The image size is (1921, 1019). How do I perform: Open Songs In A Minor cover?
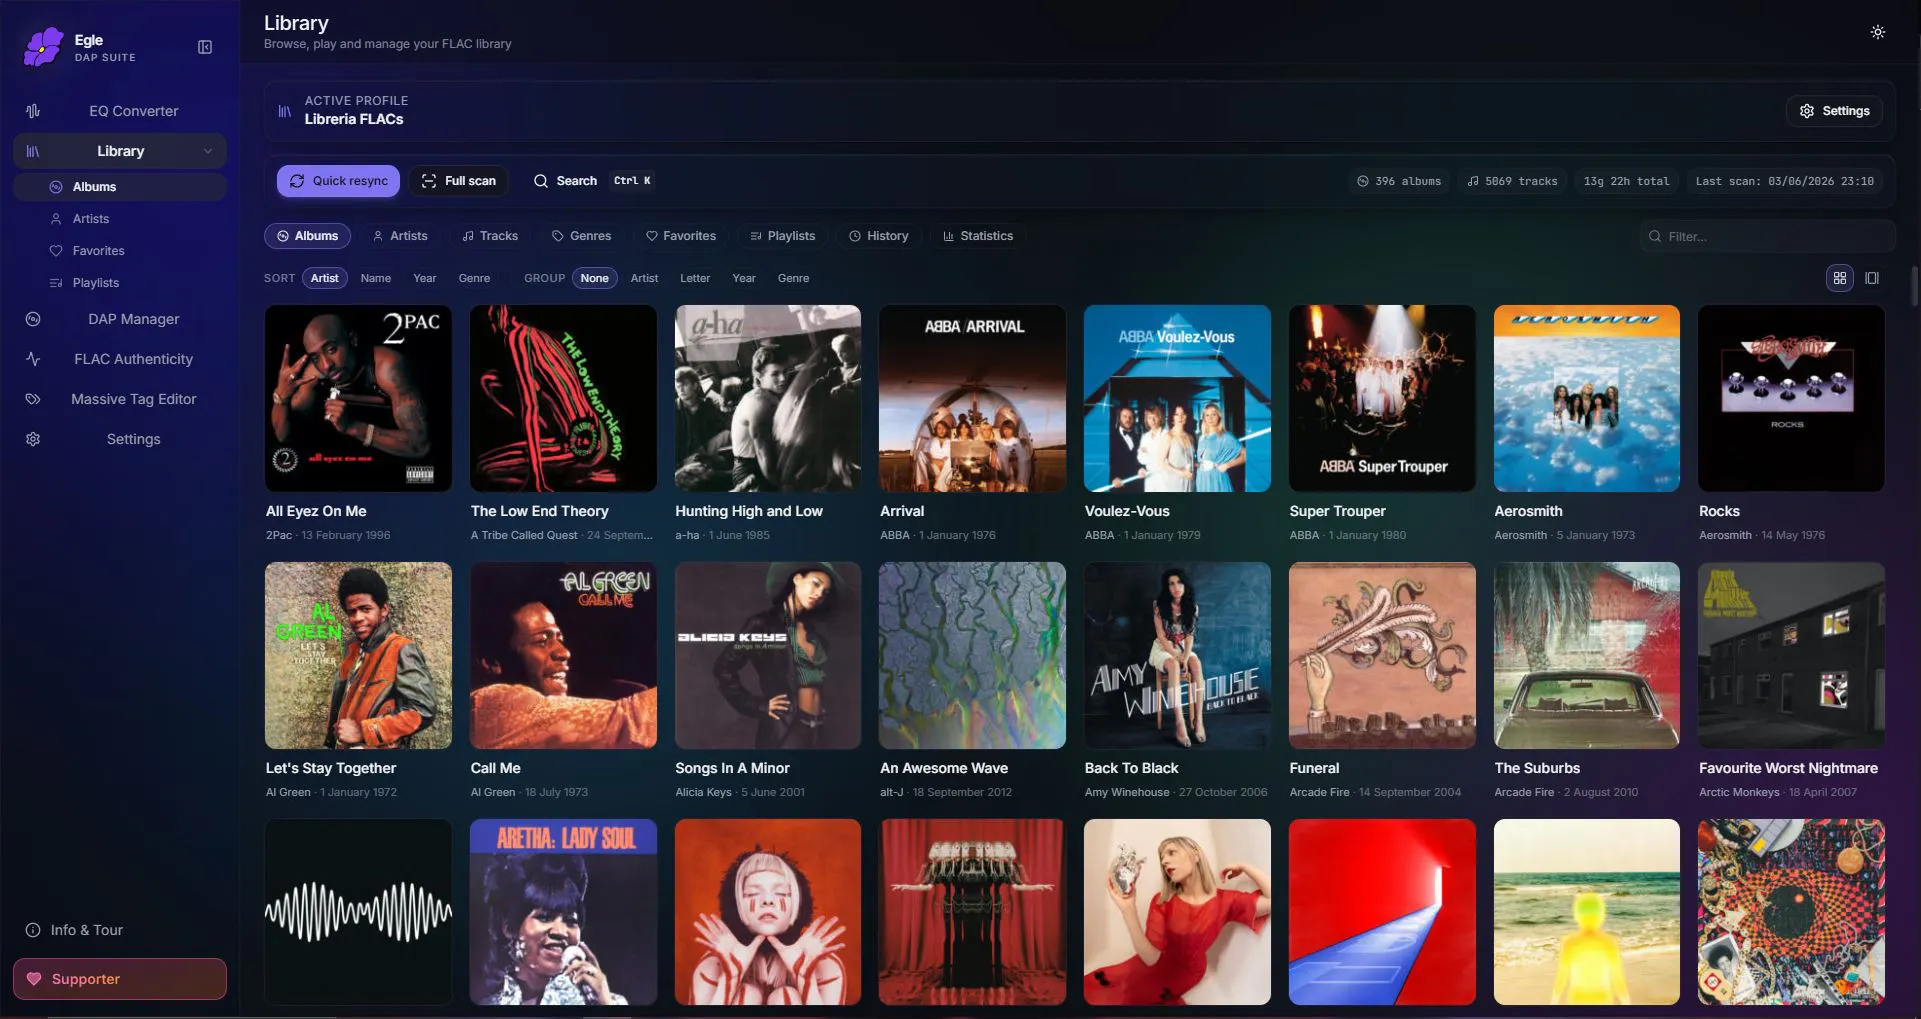[x=768, y=655]
